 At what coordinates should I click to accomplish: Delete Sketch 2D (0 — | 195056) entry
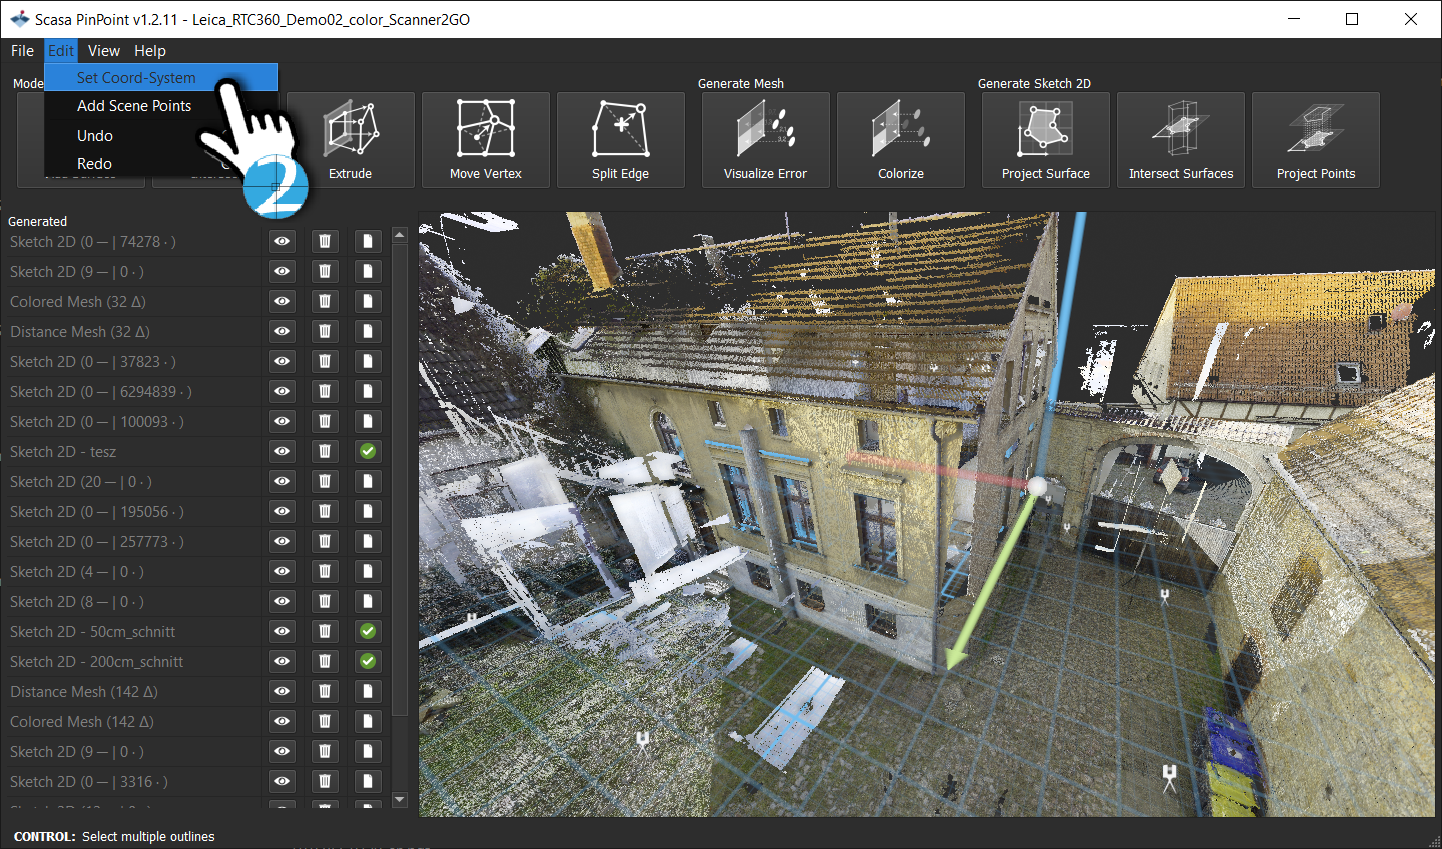325,511
